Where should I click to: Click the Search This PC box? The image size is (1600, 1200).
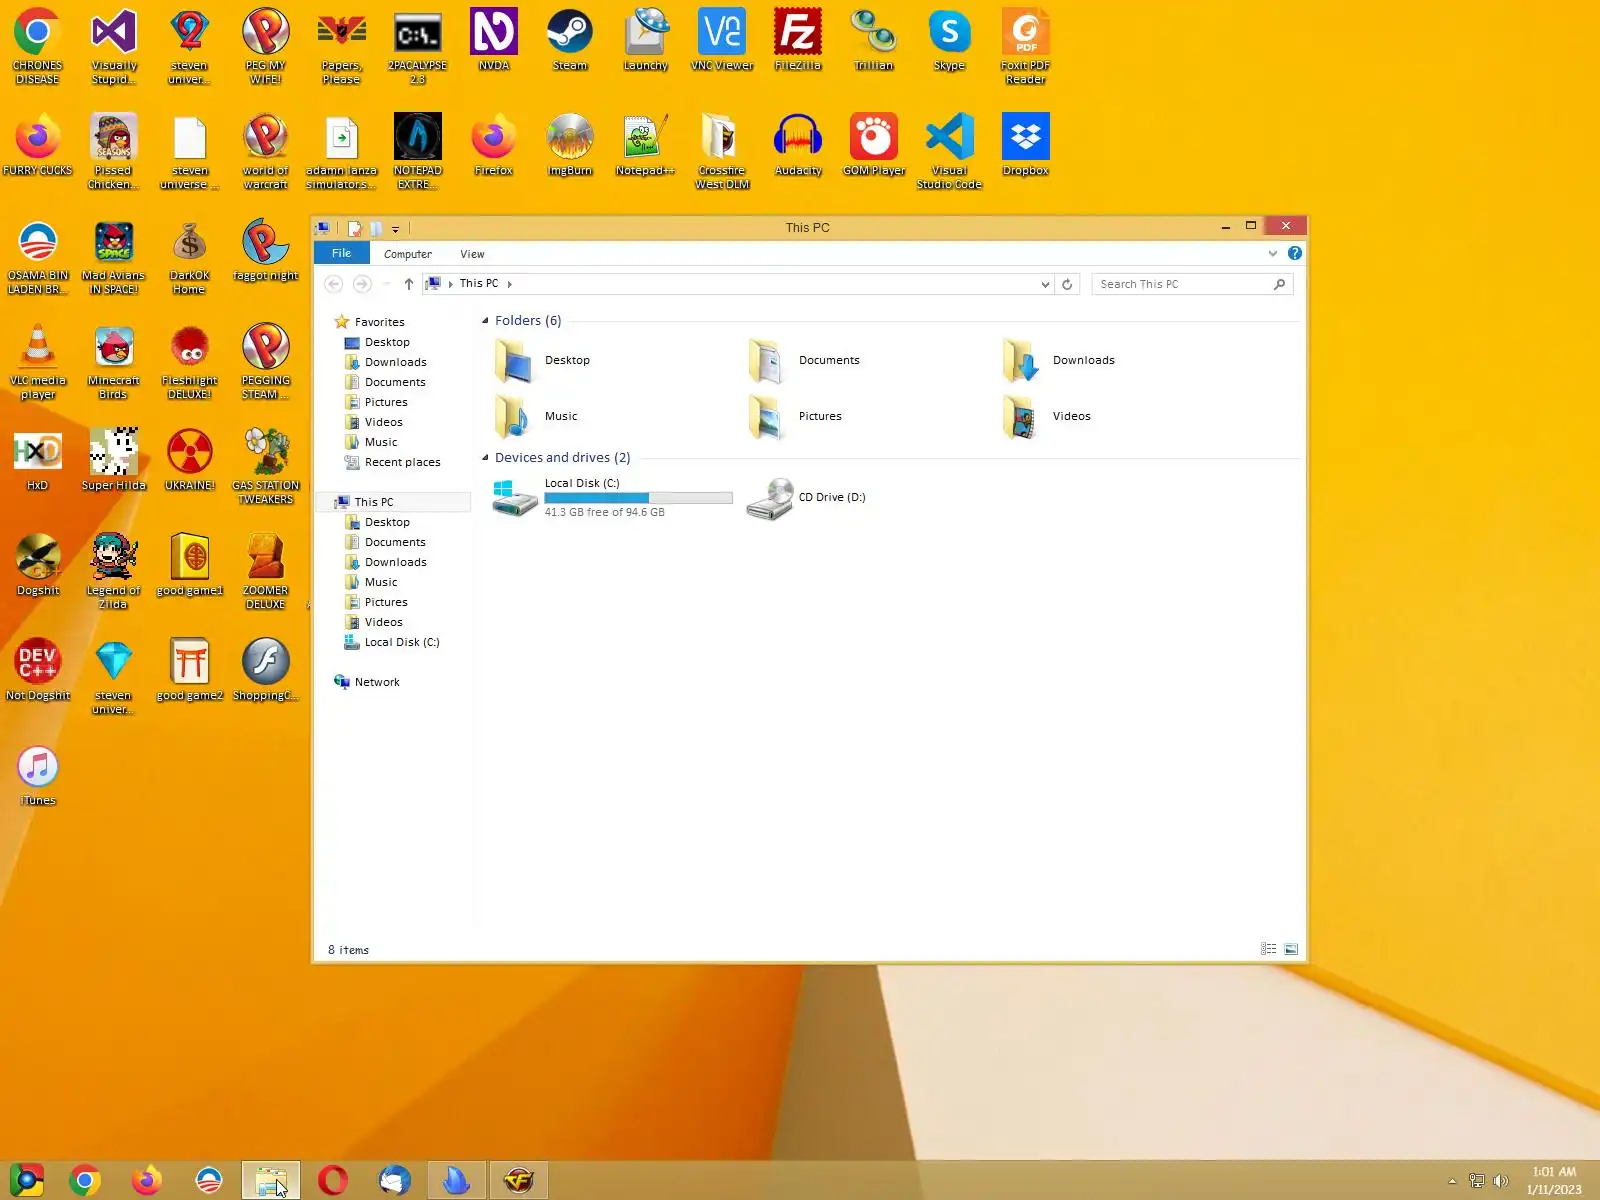[1192, 284]
